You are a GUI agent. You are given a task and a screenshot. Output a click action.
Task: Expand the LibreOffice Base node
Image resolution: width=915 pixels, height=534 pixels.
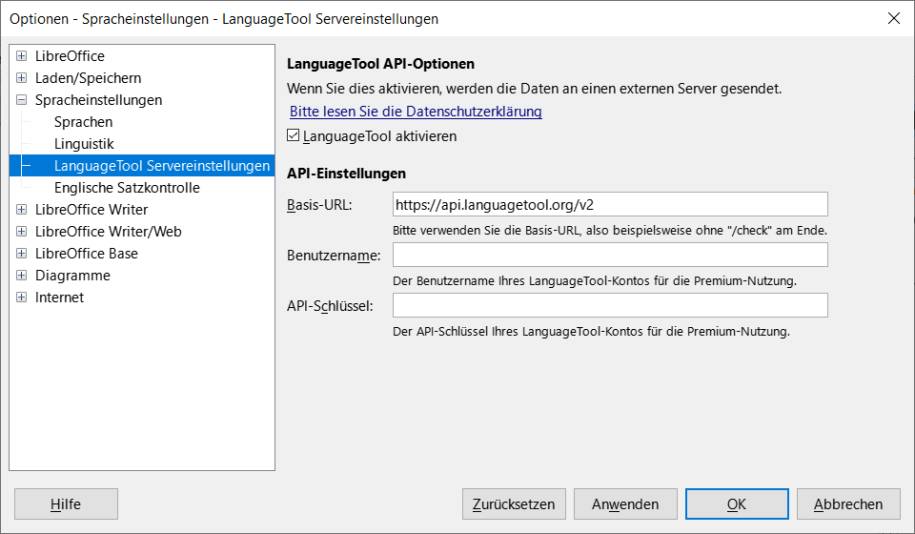pyautogui.click(x=22, y=253)
